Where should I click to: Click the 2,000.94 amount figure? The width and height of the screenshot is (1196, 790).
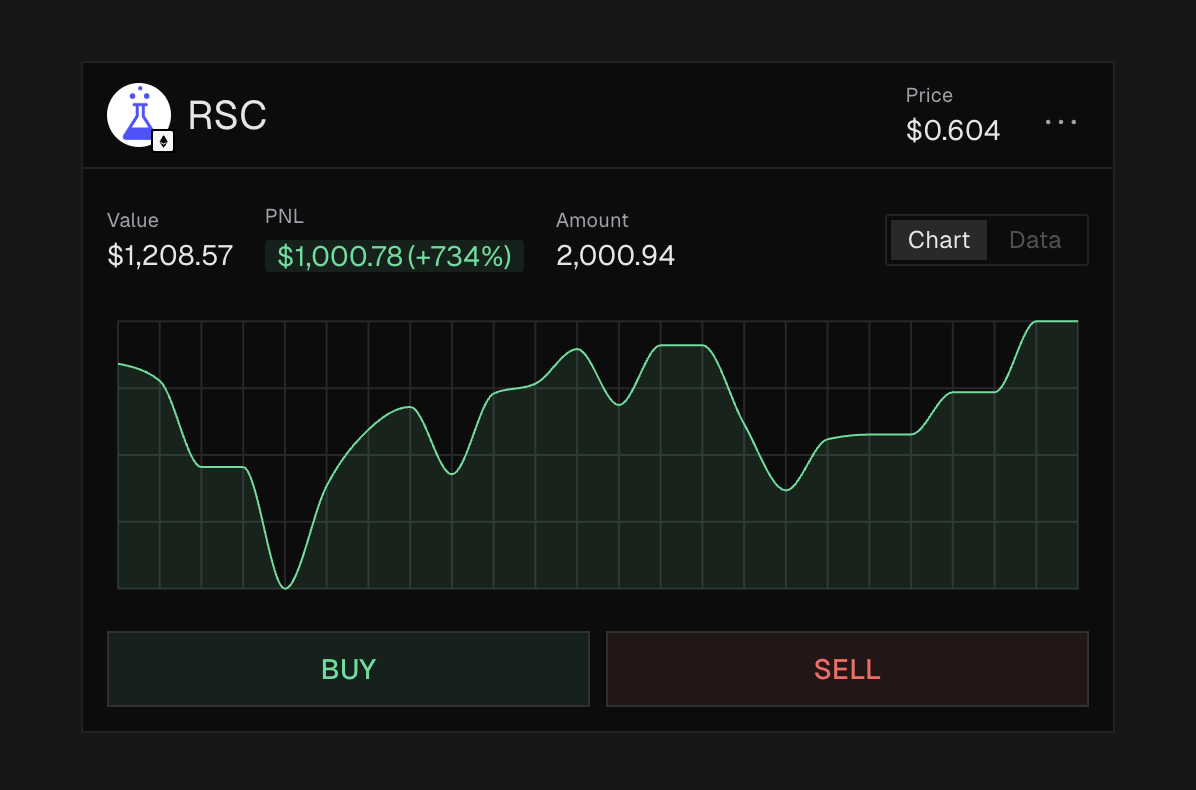(615, 256)
